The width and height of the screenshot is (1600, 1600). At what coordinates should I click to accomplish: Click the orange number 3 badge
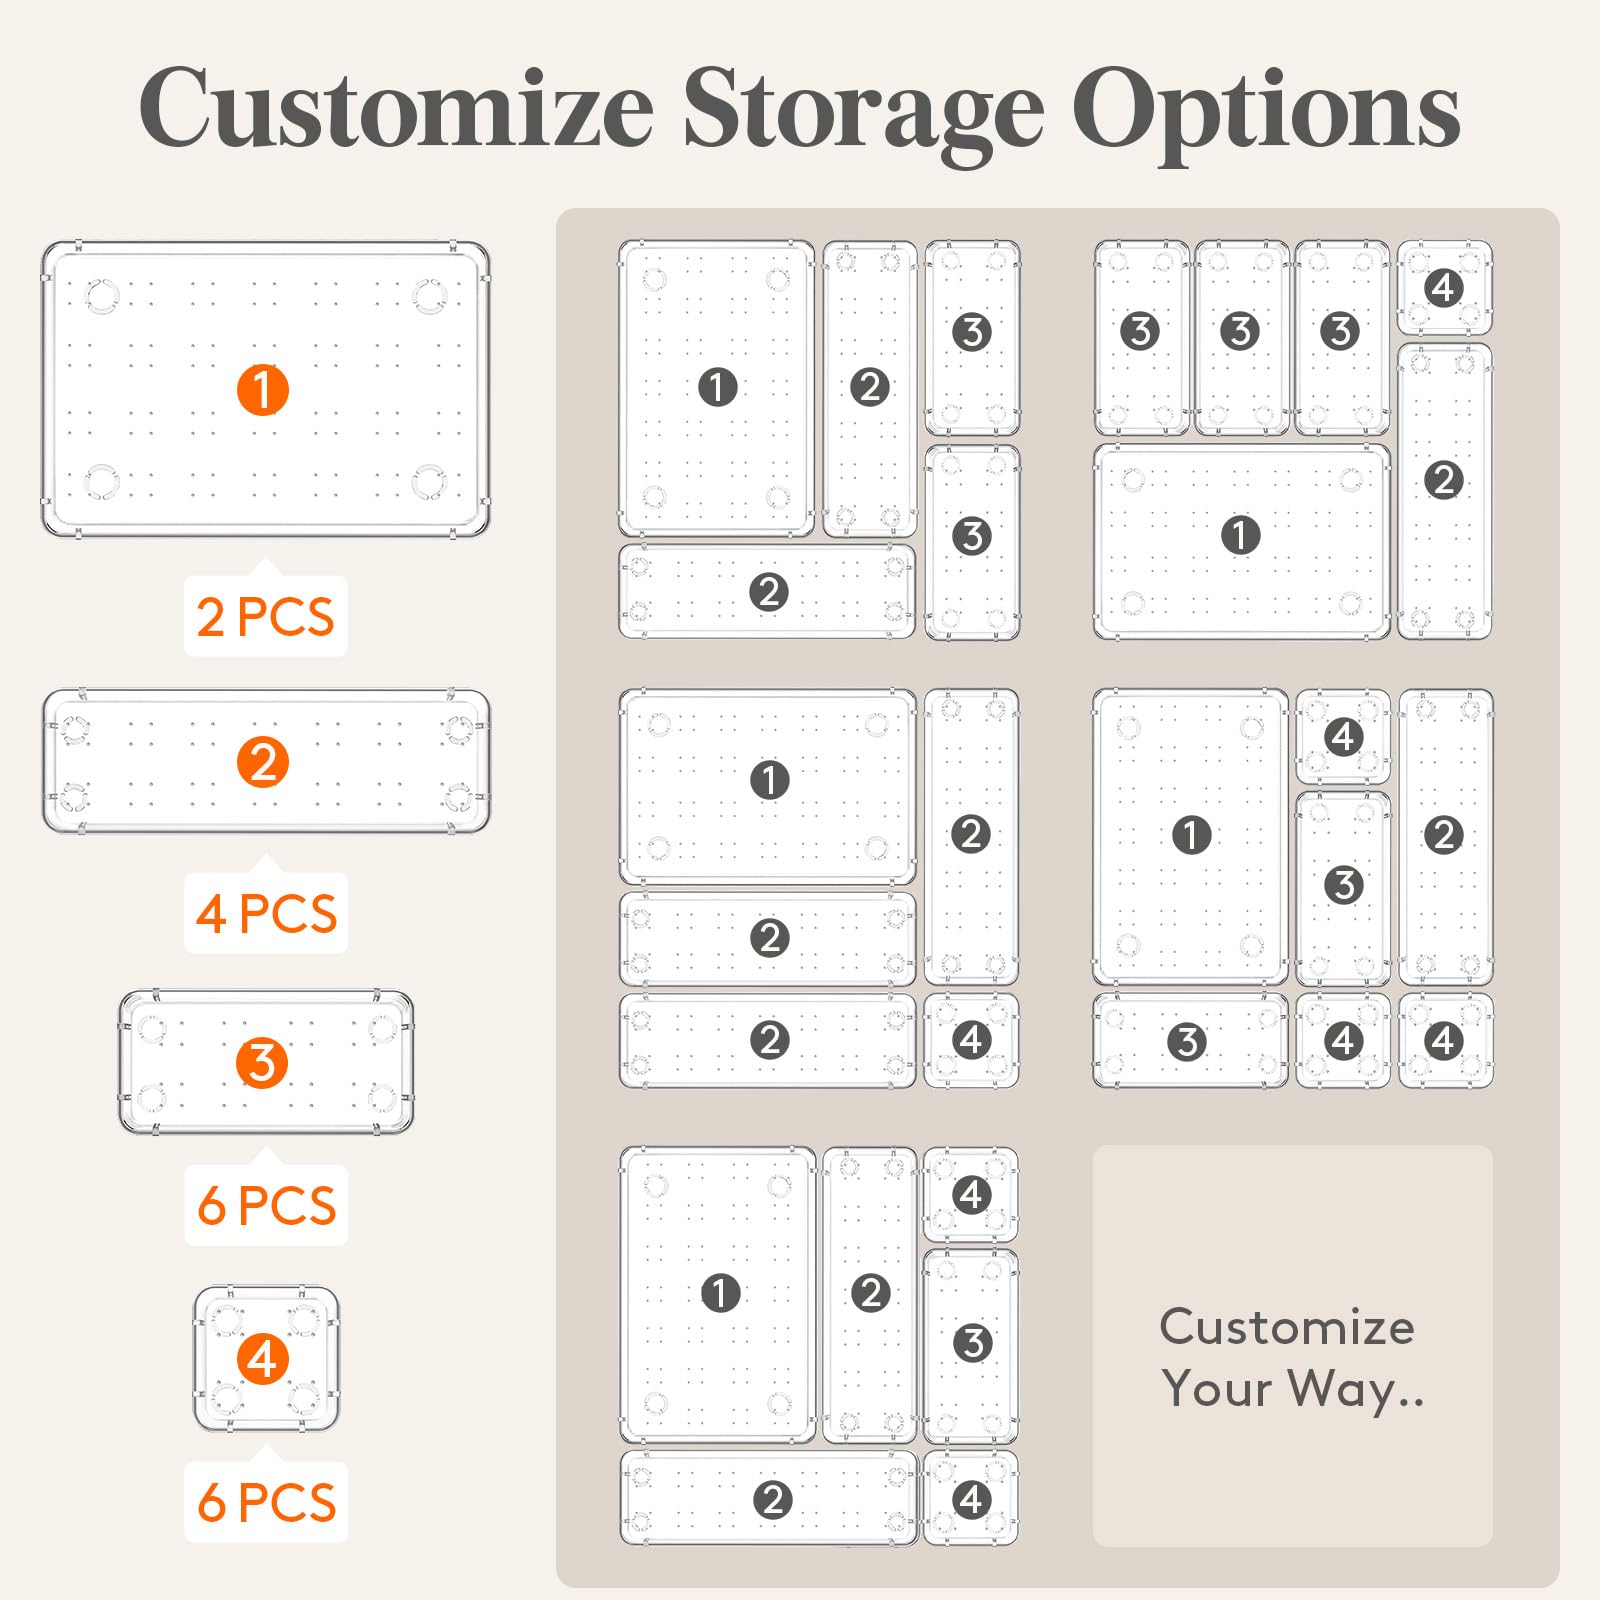pos(263,1063)
